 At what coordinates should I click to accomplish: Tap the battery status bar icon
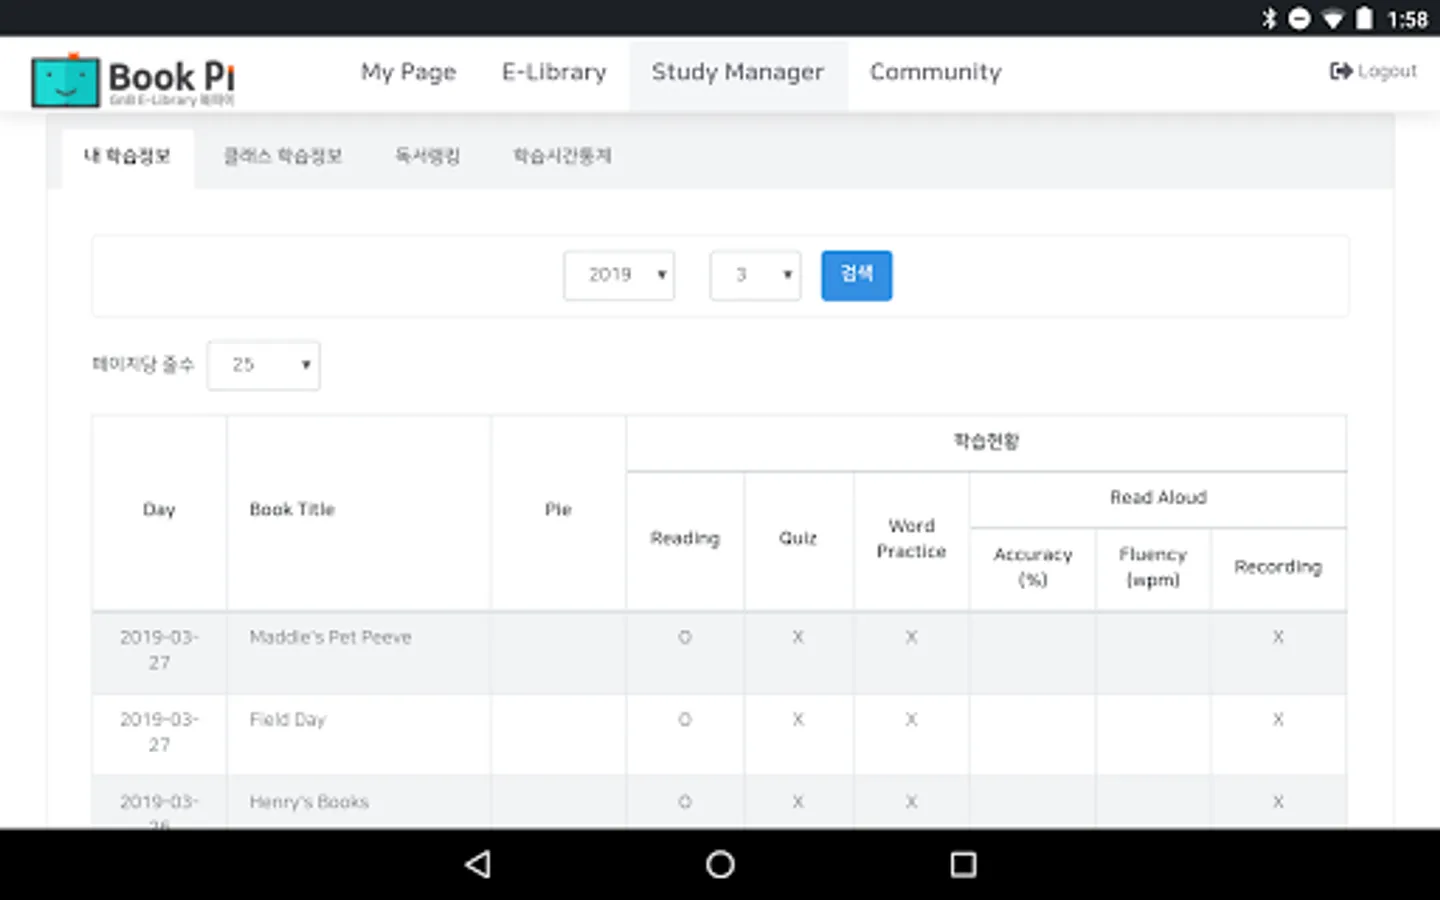(x=1364, y=19)
